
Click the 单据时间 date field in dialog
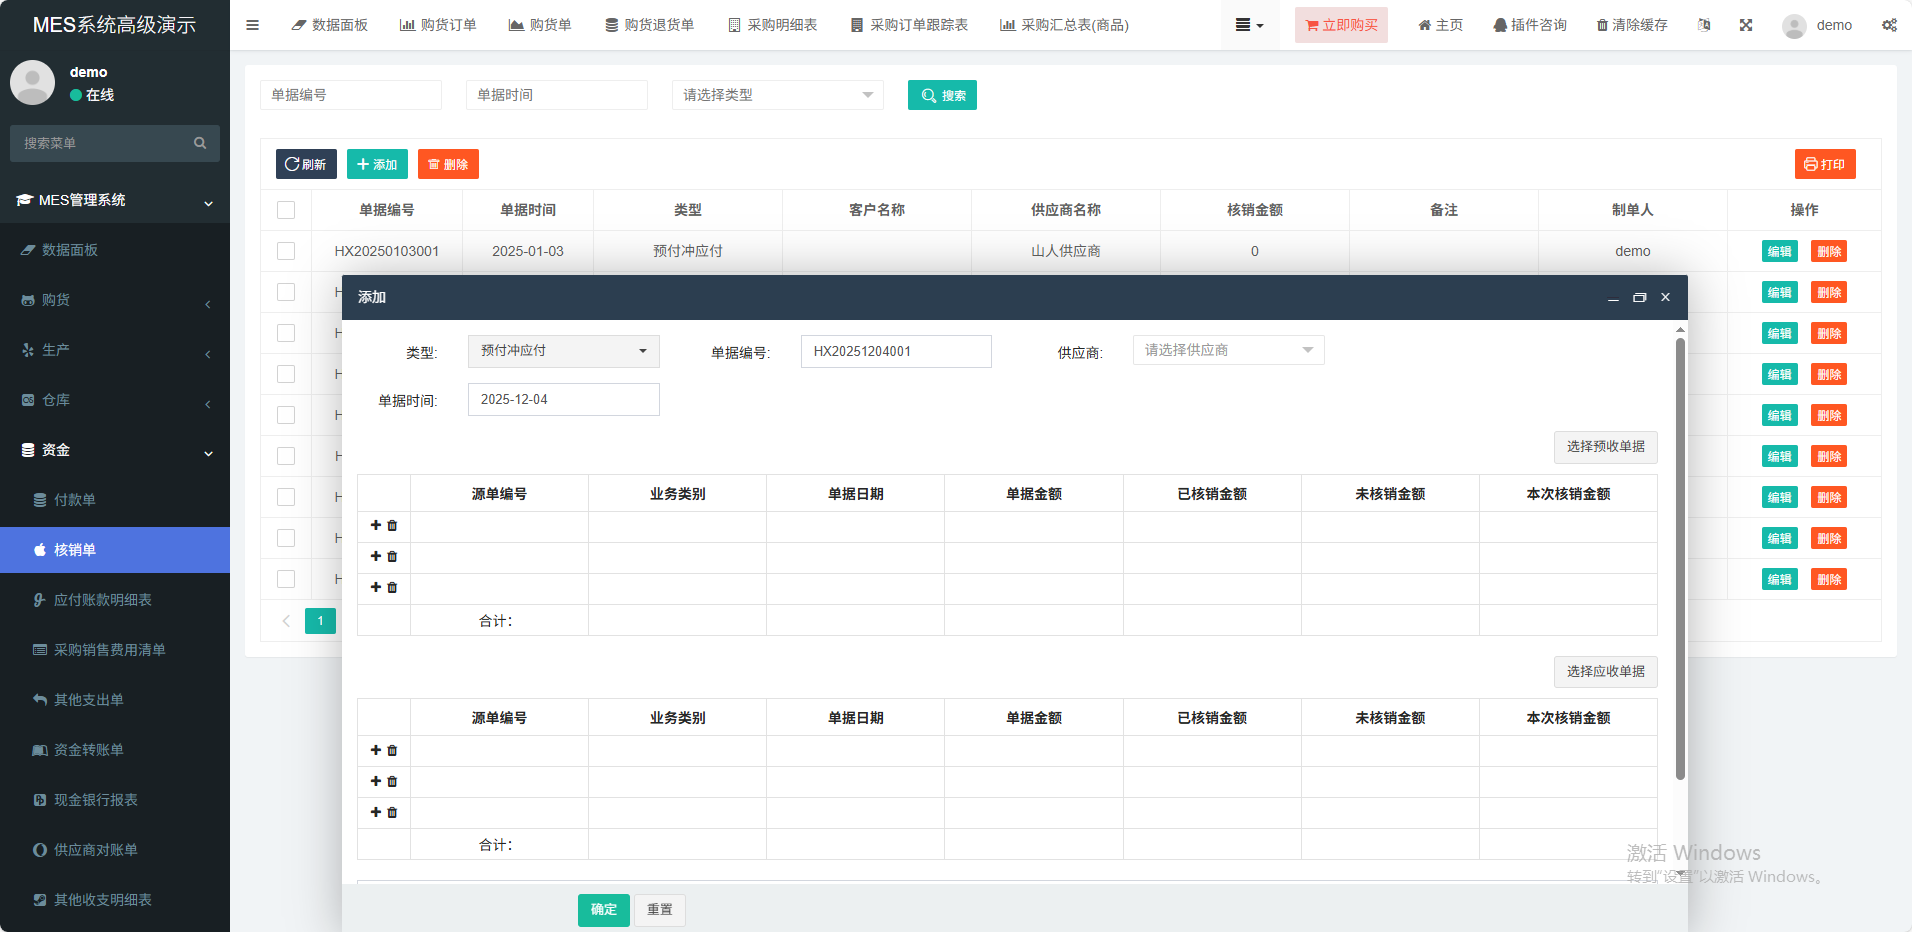(563, 399)
